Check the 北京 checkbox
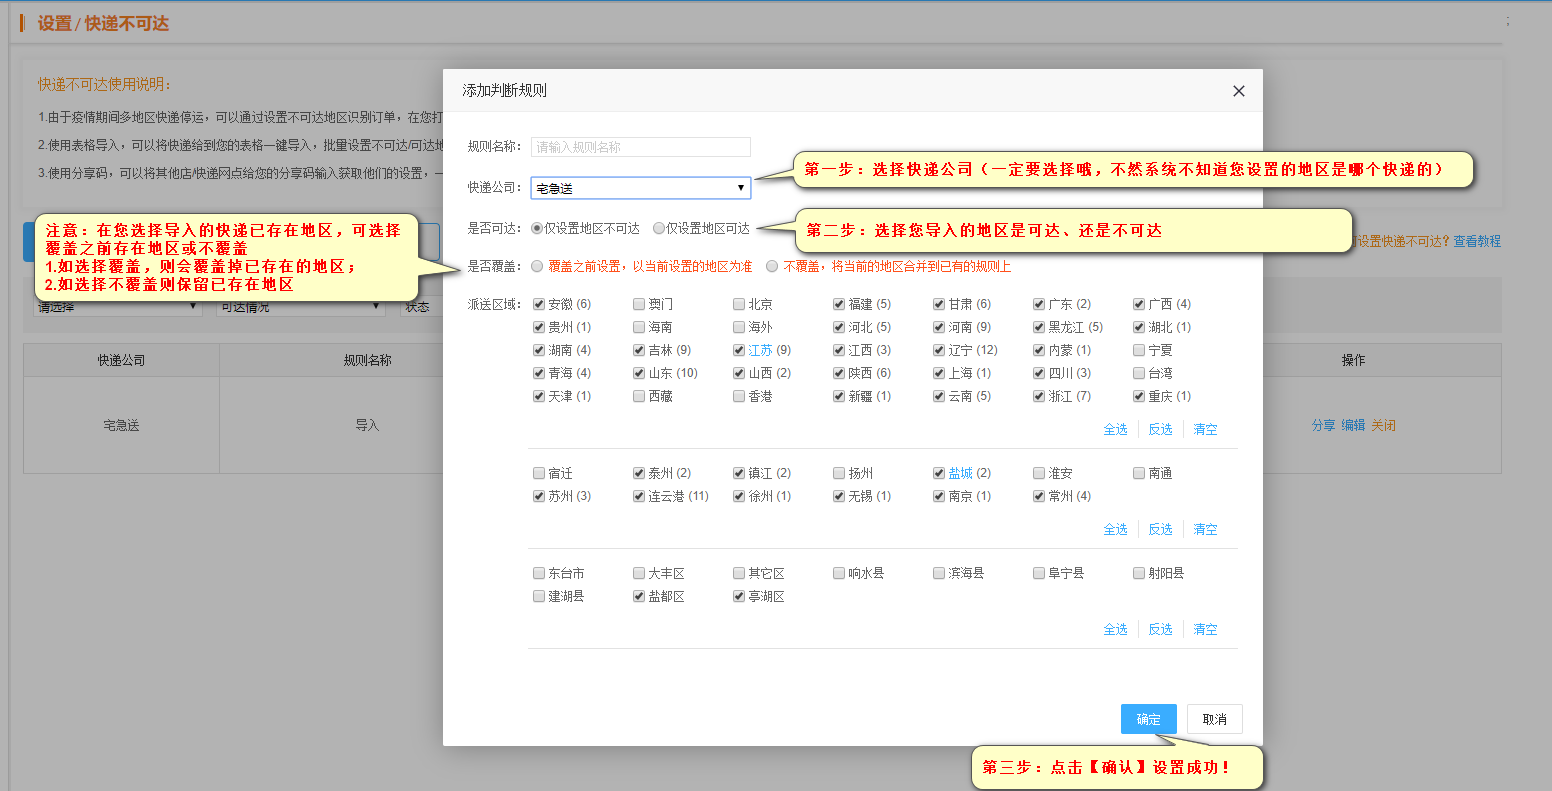This screenshot has height=791, width=1552. [x=739, y=304]
